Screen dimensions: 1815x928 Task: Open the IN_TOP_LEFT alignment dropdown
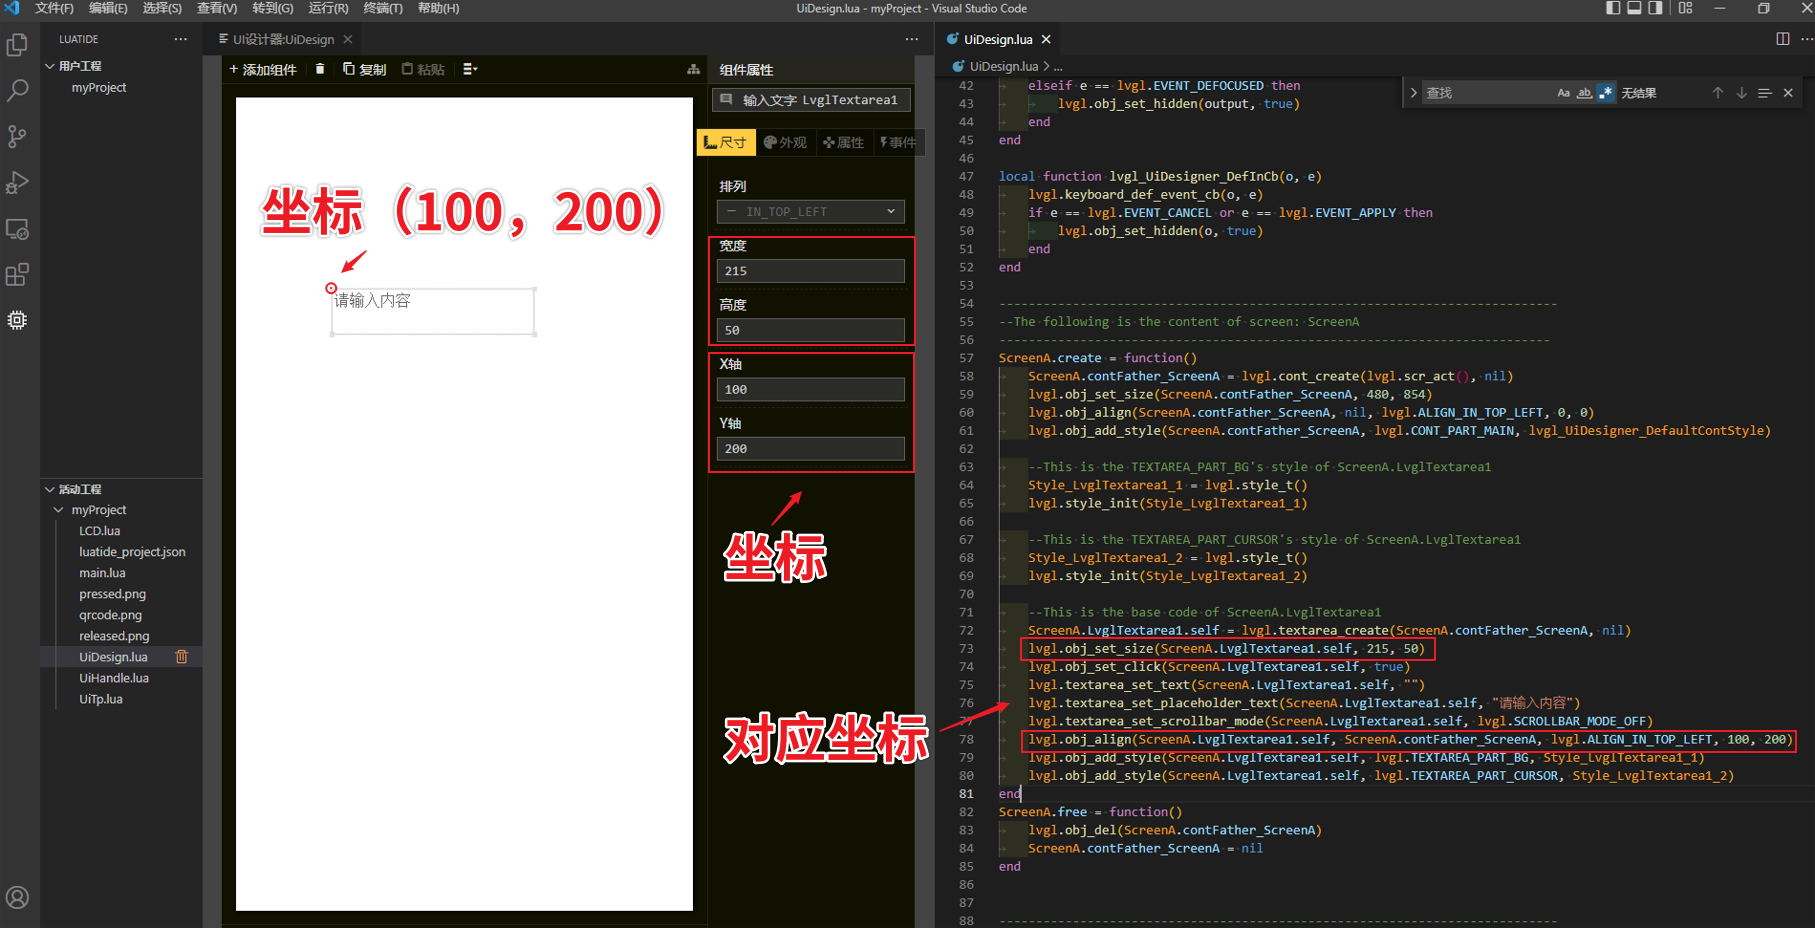pos(811,212)
